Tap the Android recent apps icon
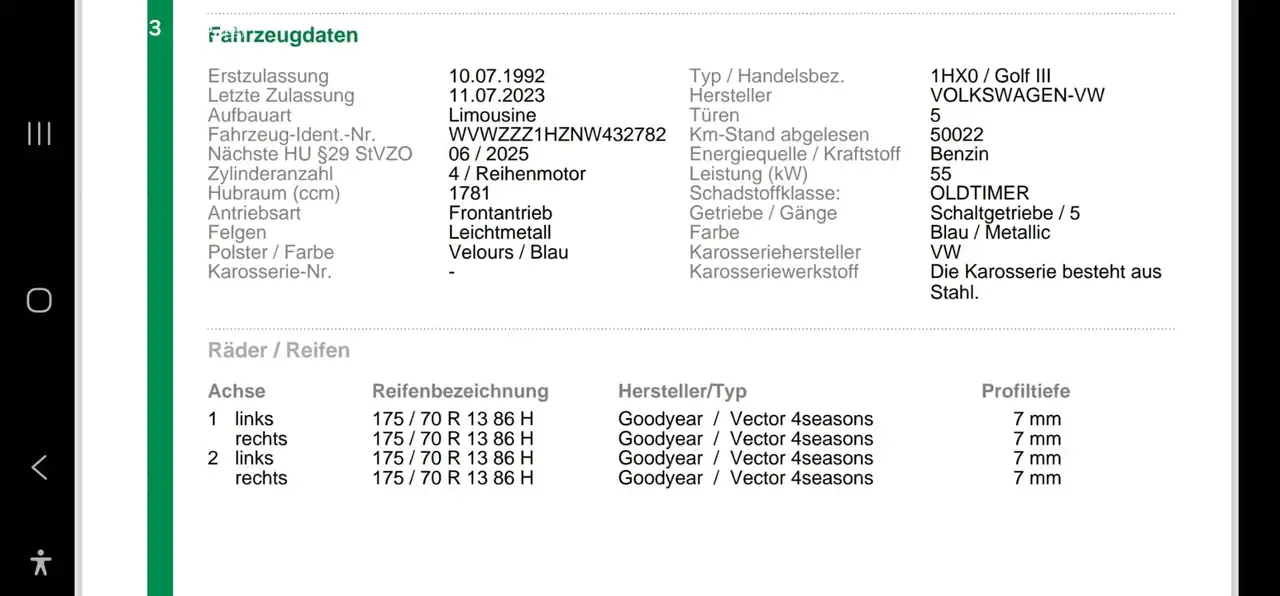This screenshot has height=596, width=1280. 39,134
